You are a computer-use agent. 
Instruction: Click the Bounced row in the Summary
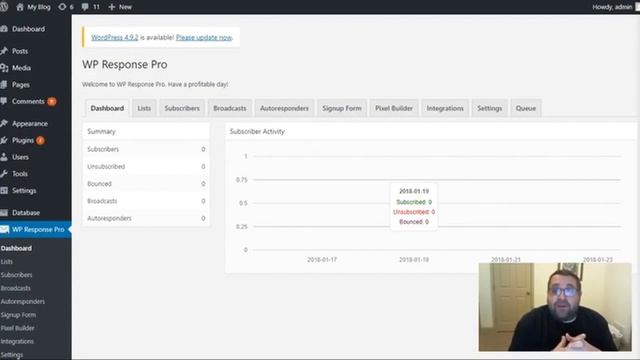pos(146,184)
